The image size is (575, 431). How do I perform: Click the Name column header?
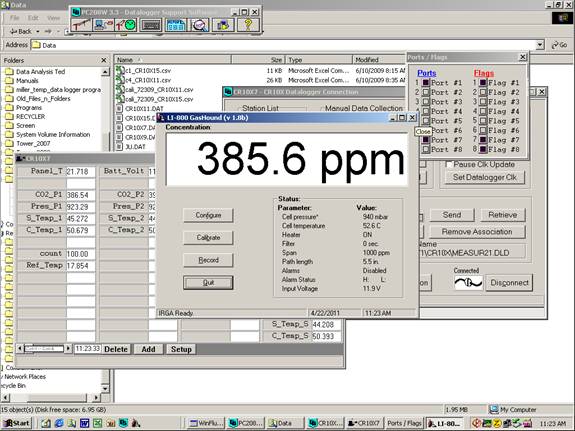172,59
